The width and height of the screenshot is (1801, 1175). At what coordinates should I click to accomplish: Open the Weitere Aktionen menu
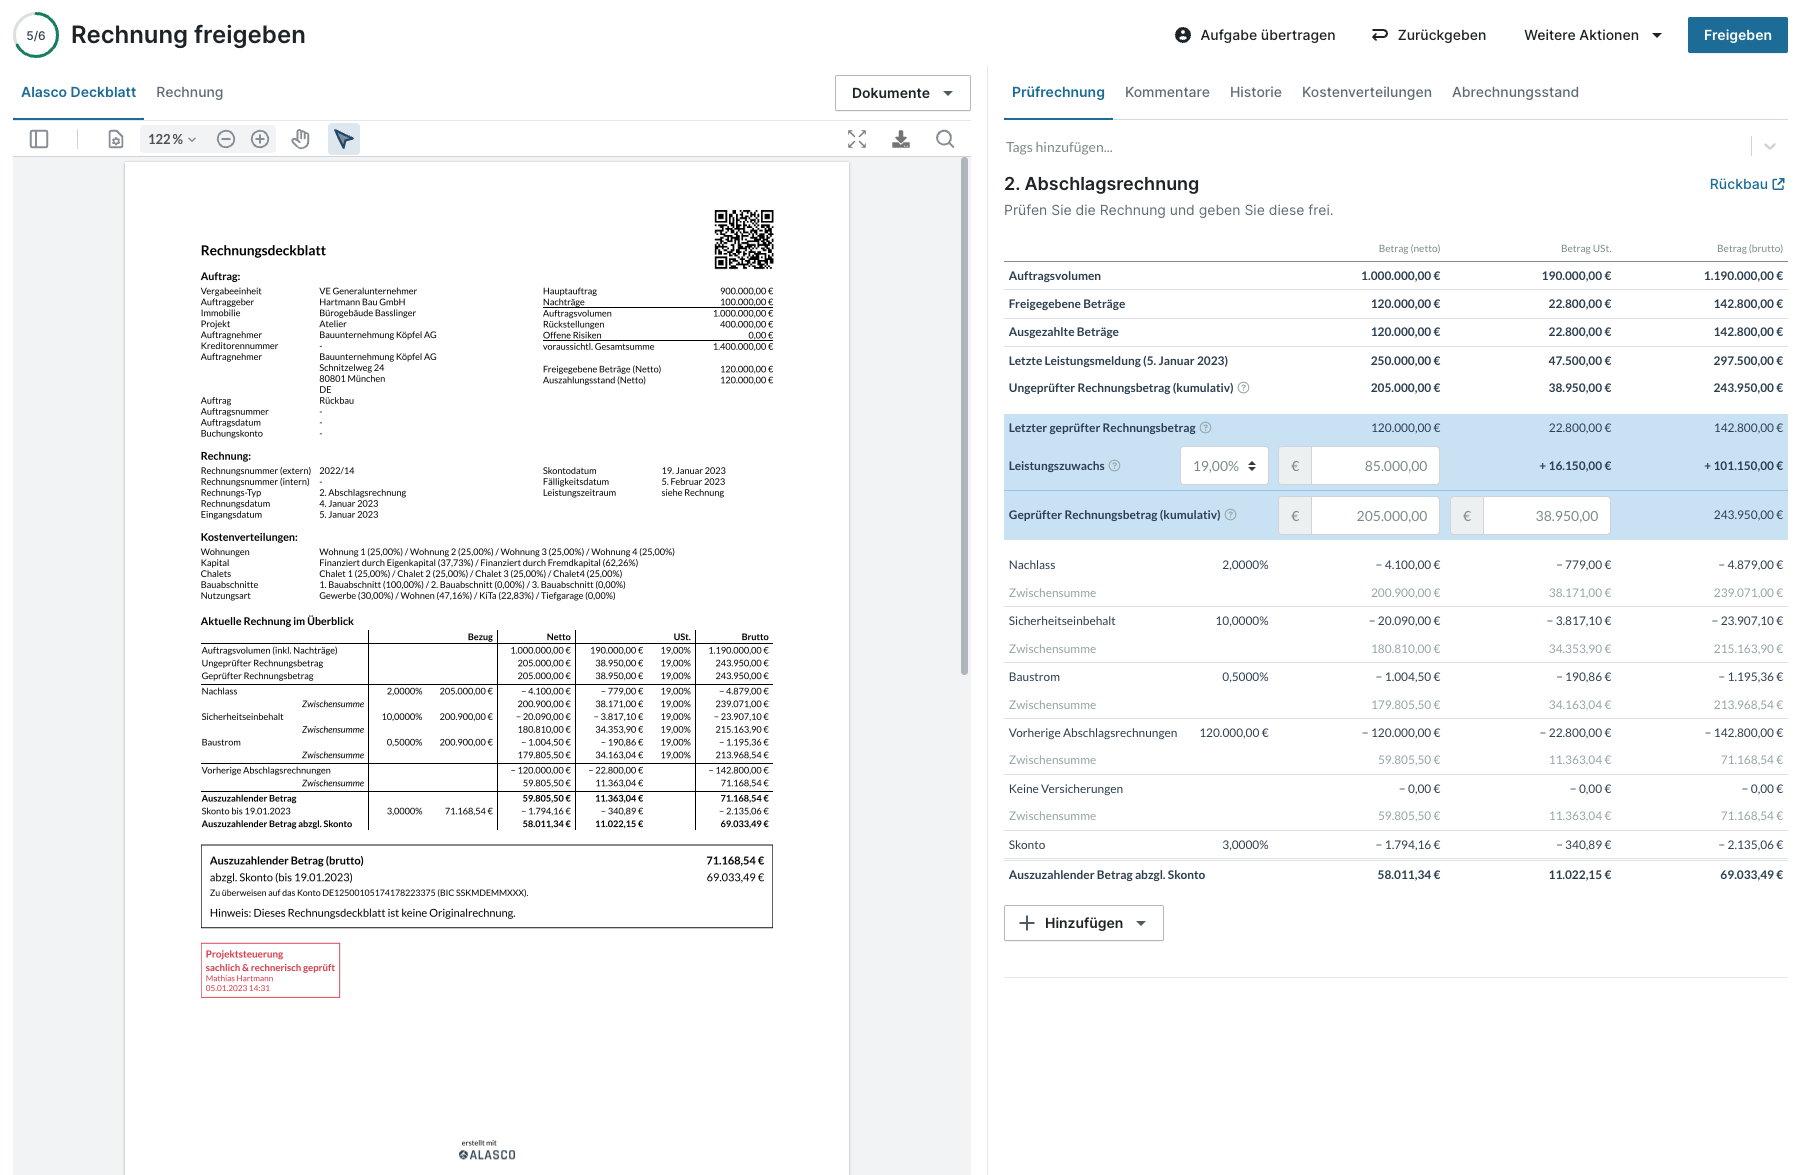pyautogui.click(x=1592, y=35)
